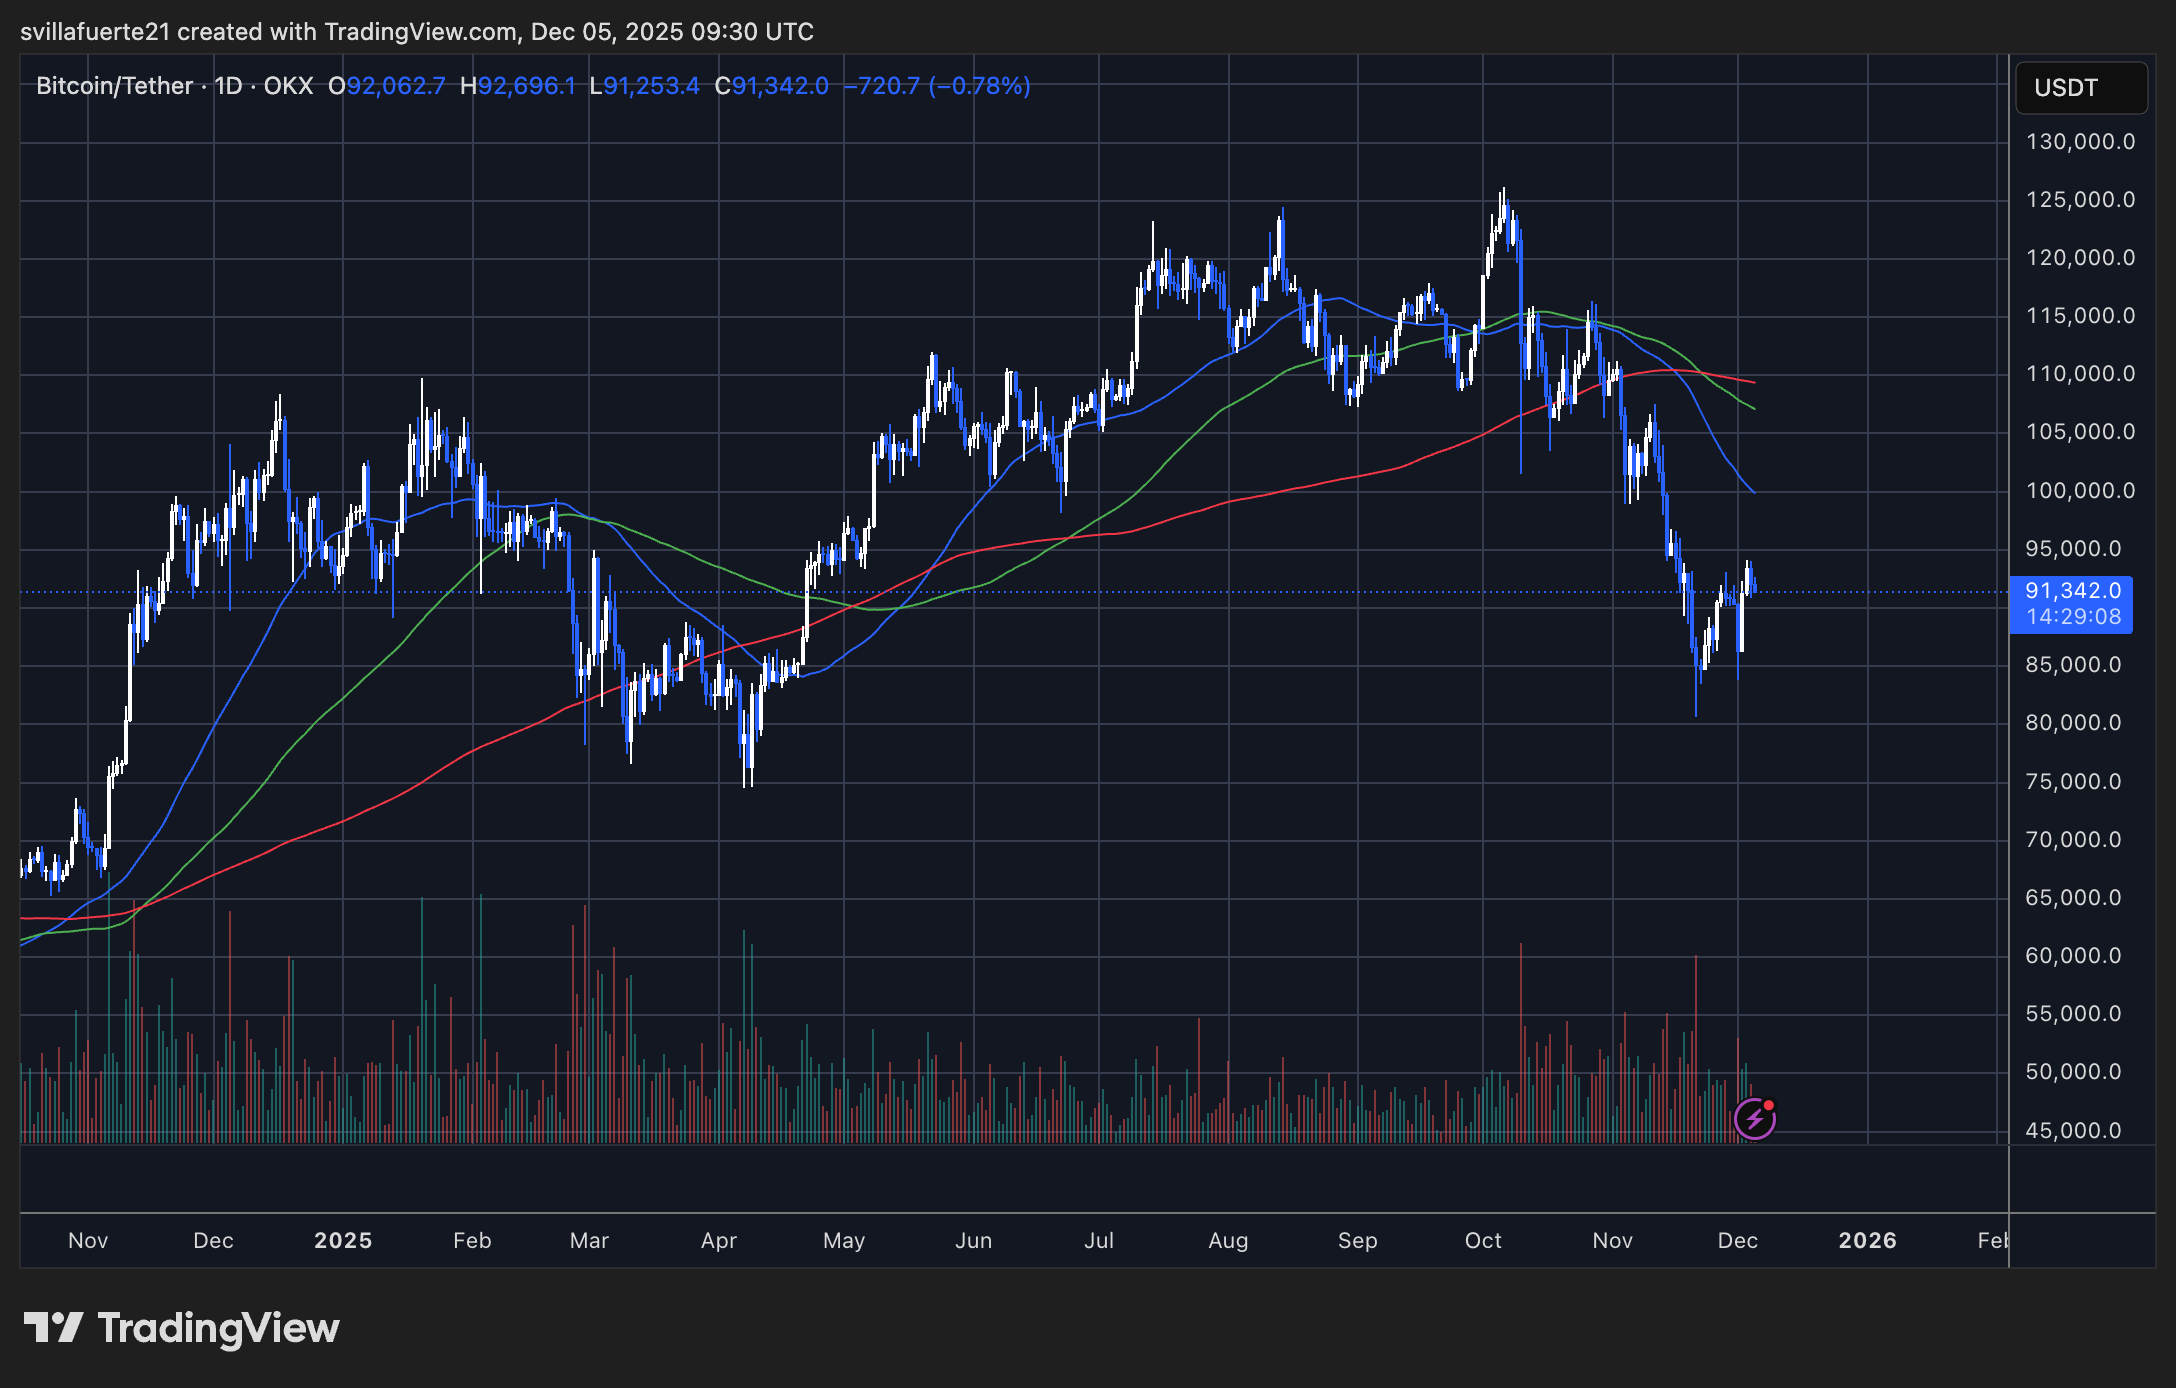The width and height of the screenshot is (2176, 1388).
Task: Click the blue current price label 91,342.0
Action: [x=2070, y=591]
